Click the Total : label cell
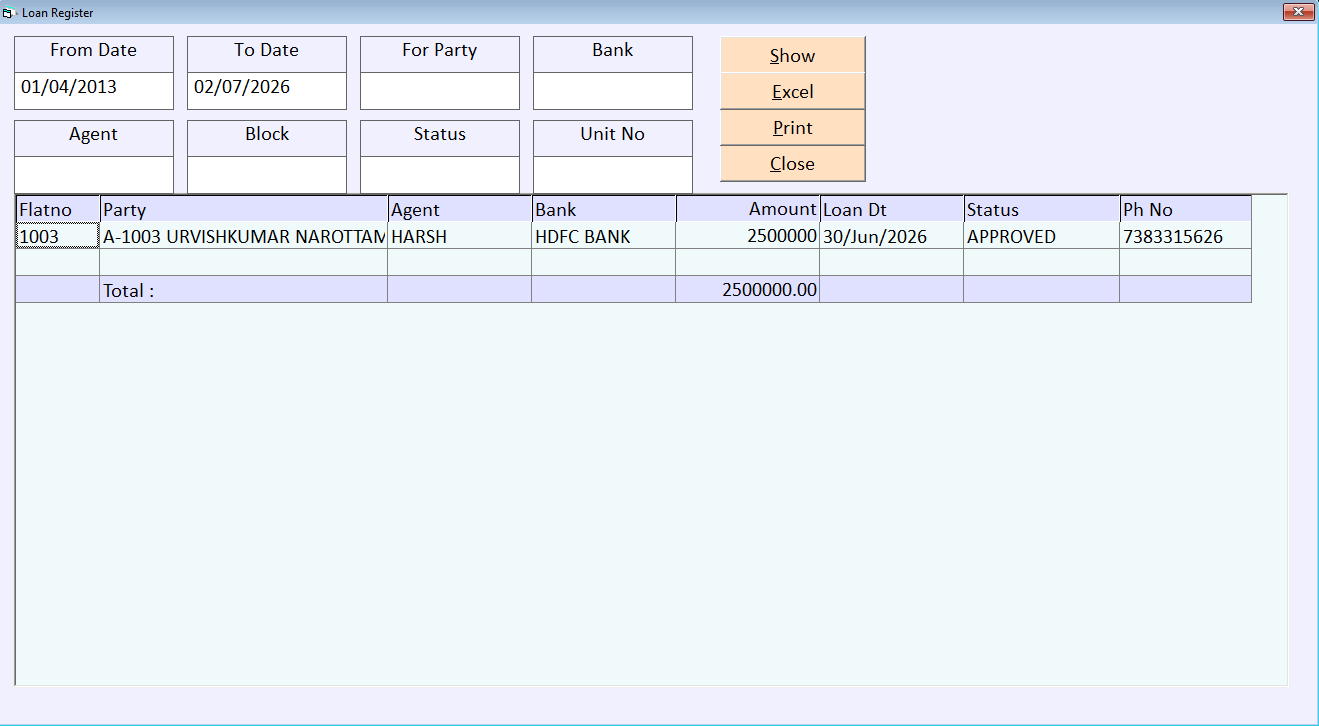Image resolution: width=1319 pixels, height=726 pixels. (244, 290)
